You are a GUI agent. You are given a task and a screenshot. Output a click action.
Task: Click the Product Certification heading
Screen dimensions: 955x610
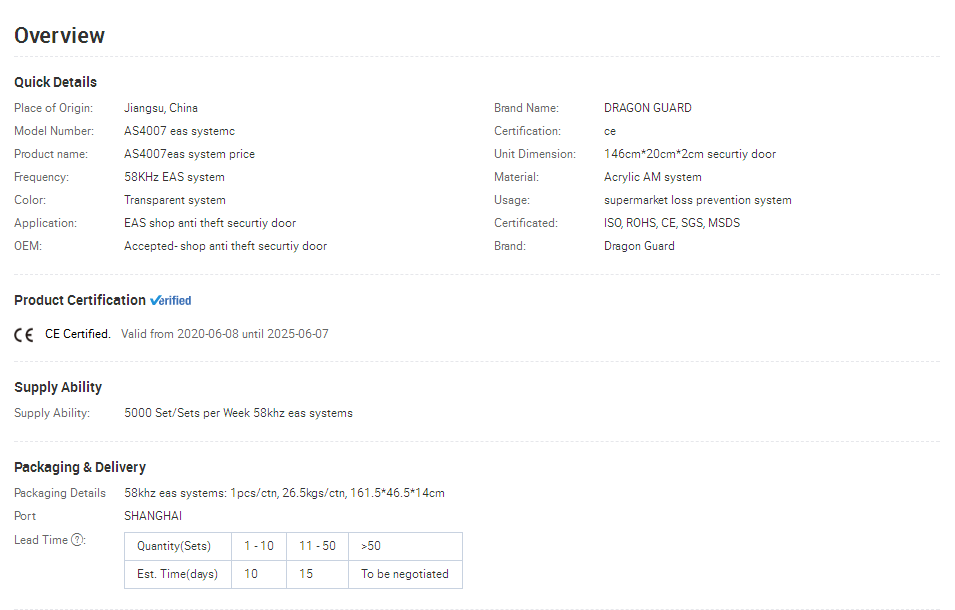pos(80,300)
